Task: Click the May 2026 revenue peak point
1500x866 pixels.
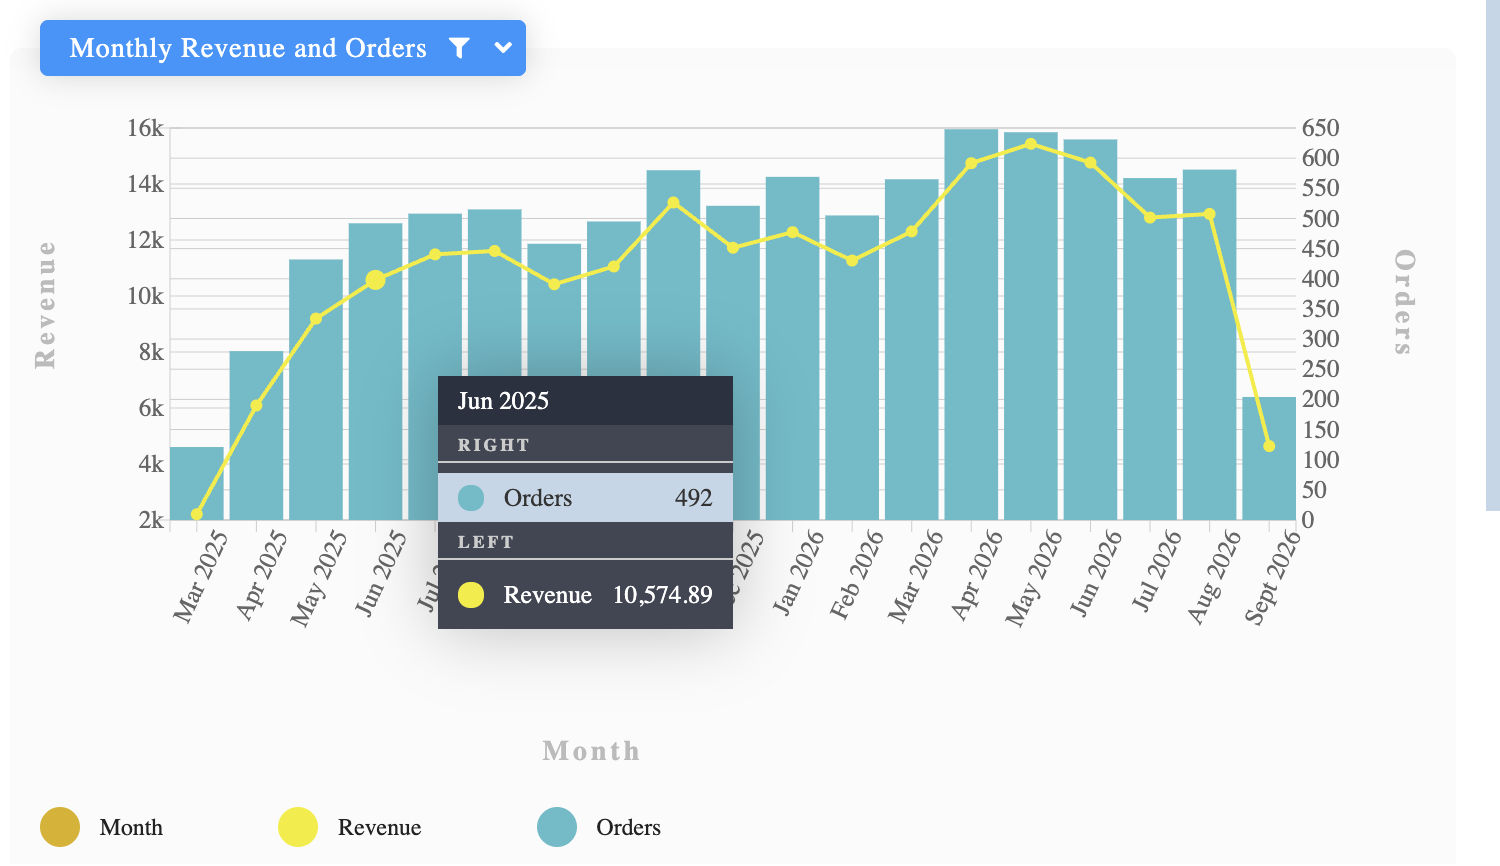Action: [x=1031, y=144]
